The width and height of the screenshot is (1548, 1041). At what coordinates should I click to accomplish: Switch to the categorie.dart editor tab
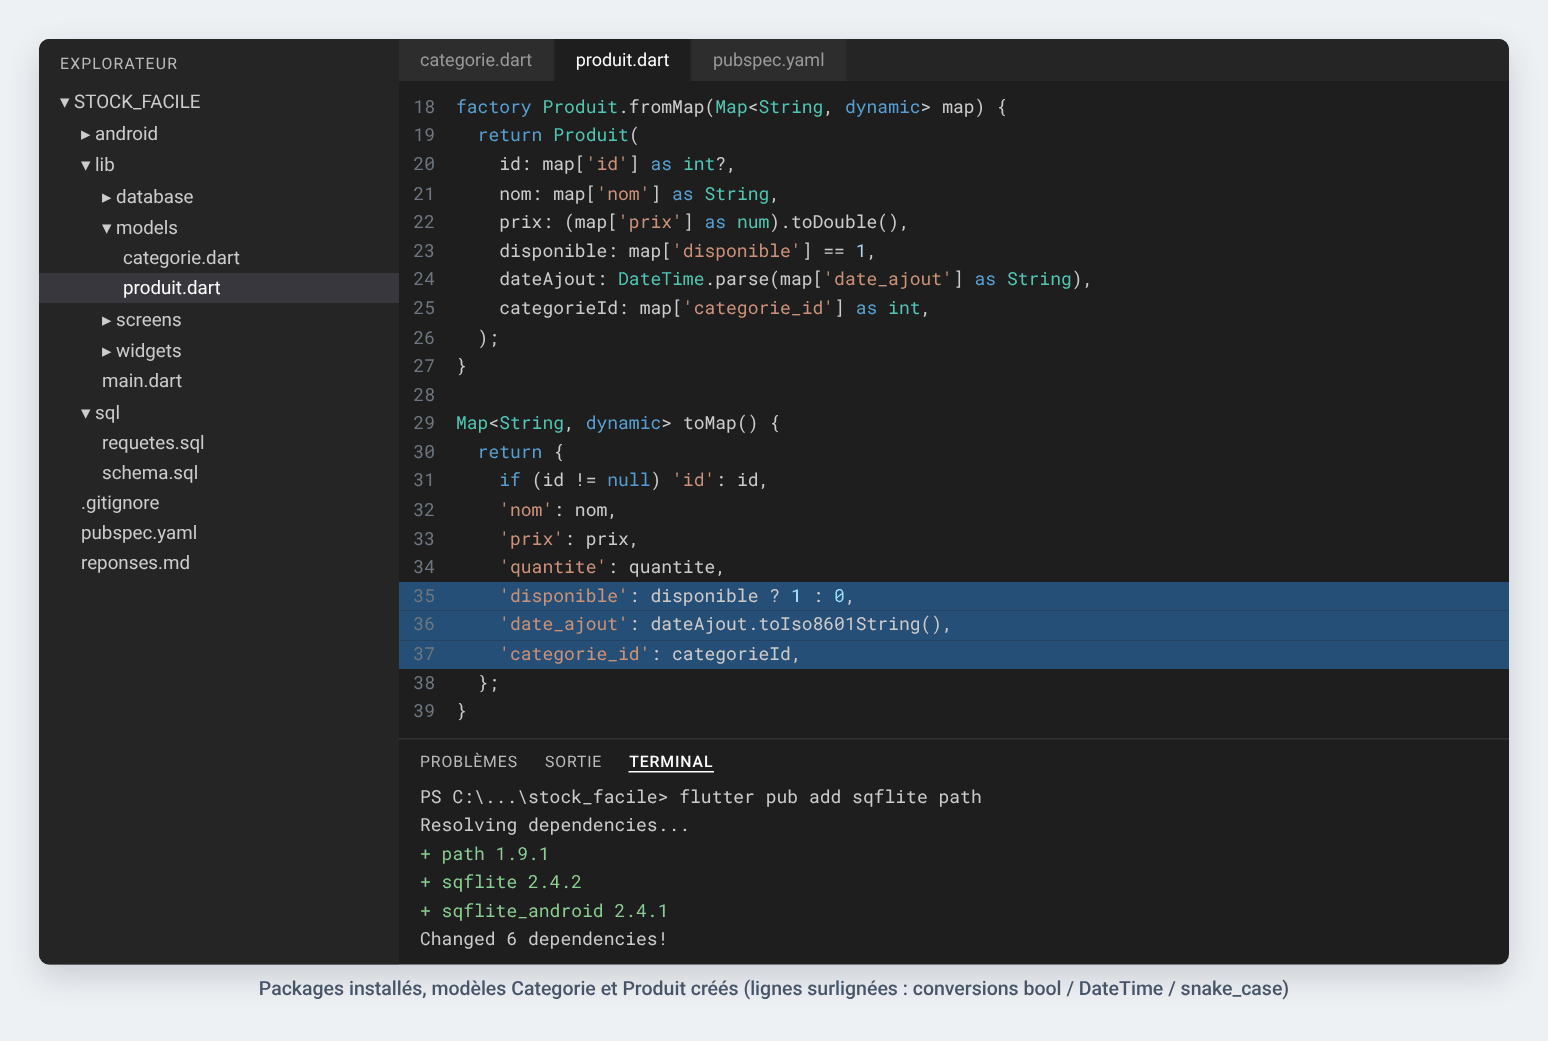pyautogui.click(x=476, y=60)
